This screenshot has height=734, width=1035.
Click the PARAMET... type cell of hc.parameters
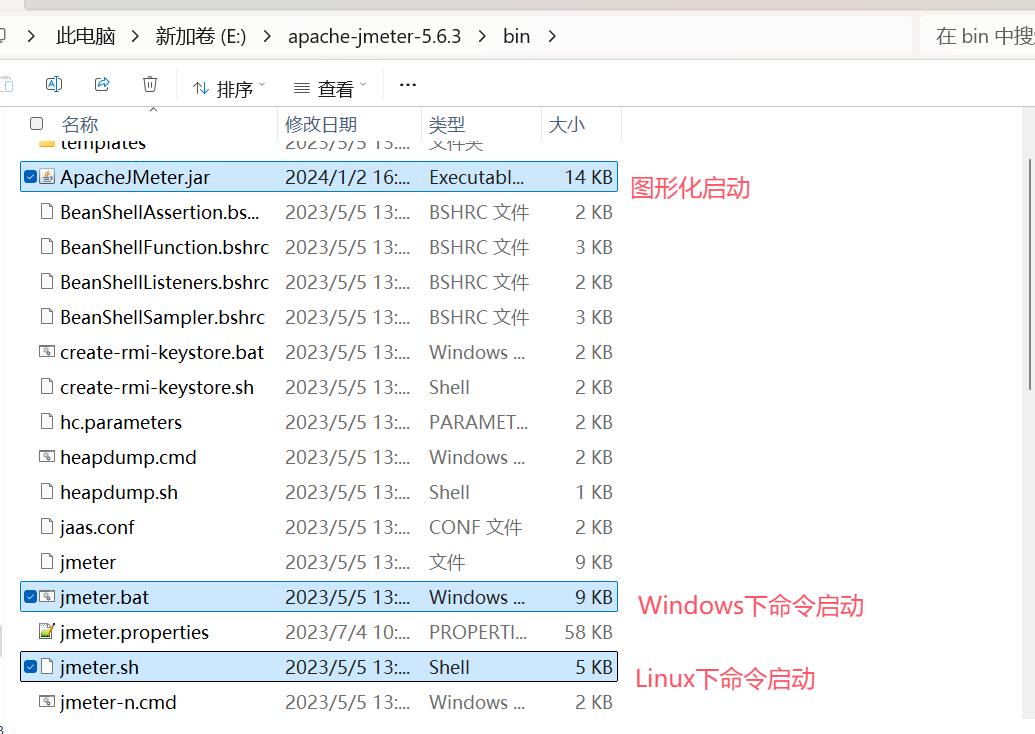479,422
